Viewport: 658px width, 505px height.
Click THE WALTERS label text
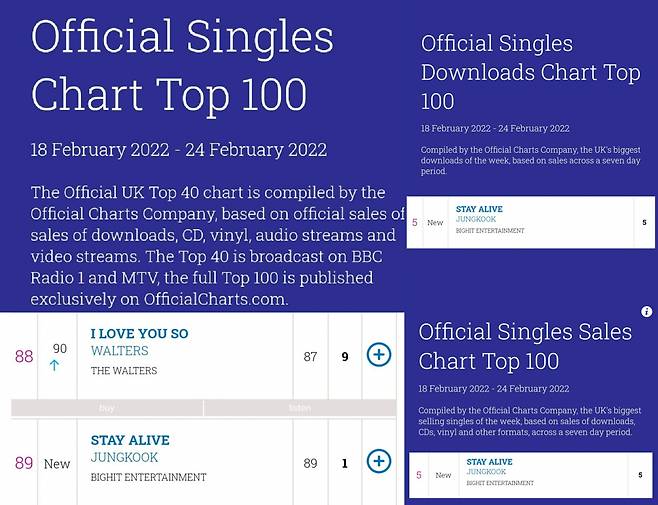(x=124, y=371)
